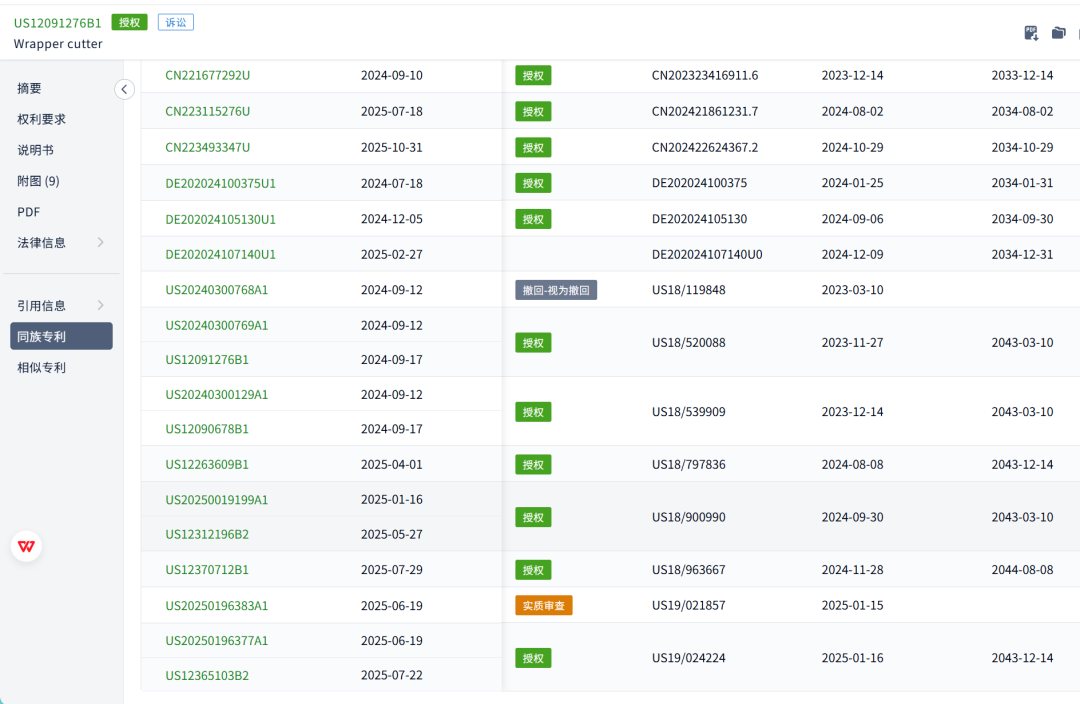Click the Wrapper cutter title text

tap(58, 44)
